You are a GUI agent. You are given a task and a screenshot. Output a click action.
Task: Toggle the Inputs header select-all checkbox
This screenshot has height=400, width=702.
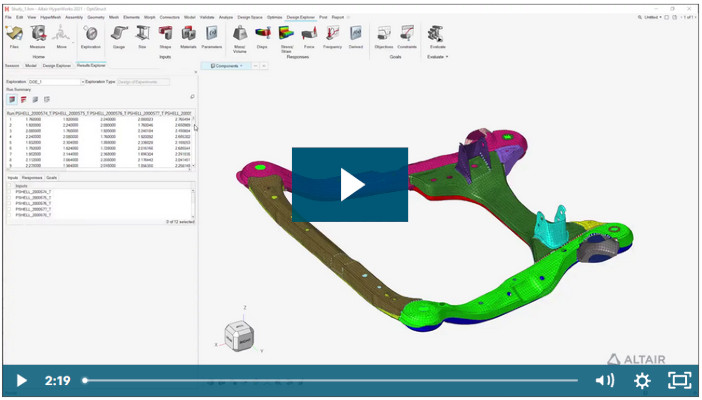tap(10, 185)
